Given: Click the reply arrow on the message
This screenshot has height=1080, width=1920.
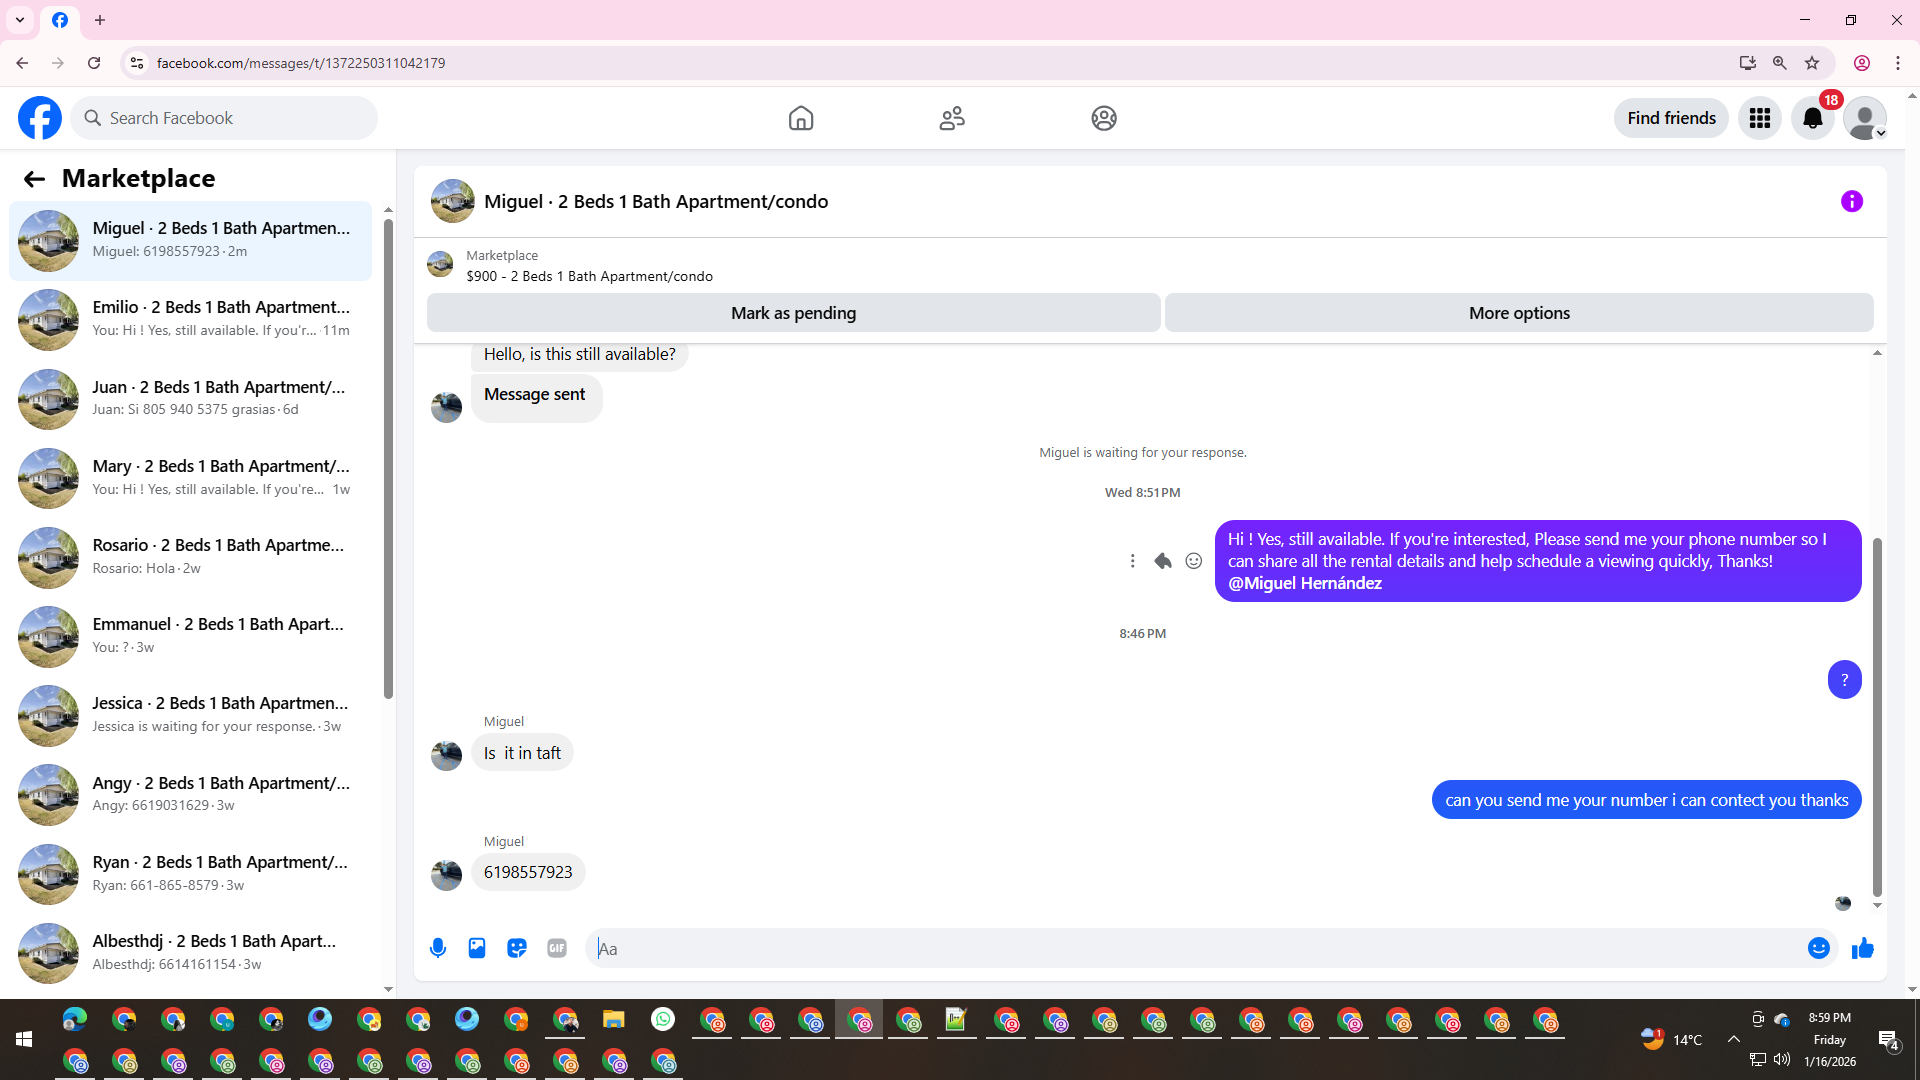Looking at the screenshot, I should (x=1162, y=561).
